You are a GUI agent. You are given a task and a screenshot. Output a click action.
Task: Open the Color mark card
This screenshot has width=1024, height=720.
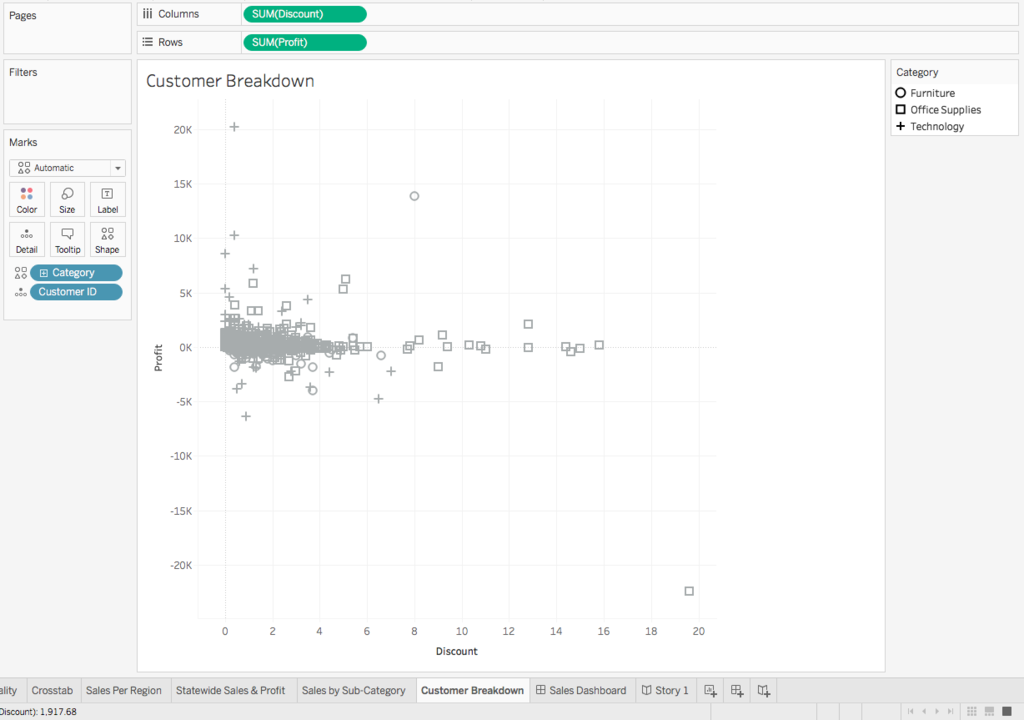tap(27, 199)
